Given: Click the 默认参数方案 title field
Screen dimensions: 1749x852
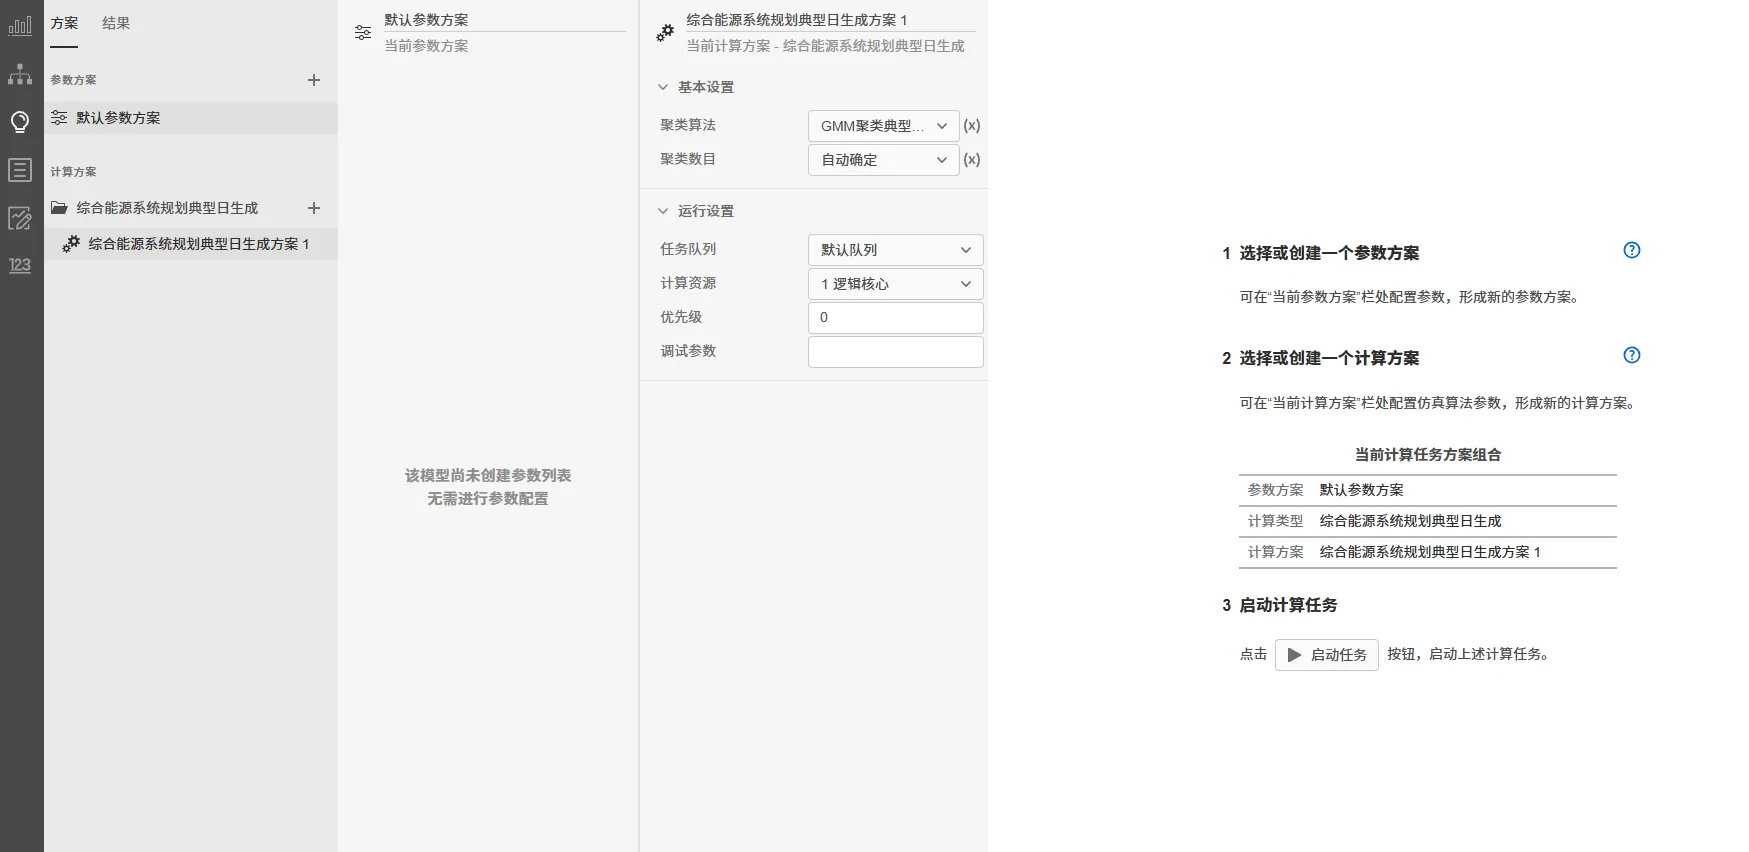Looking at the screenshot, I should (x=504, y=20).
